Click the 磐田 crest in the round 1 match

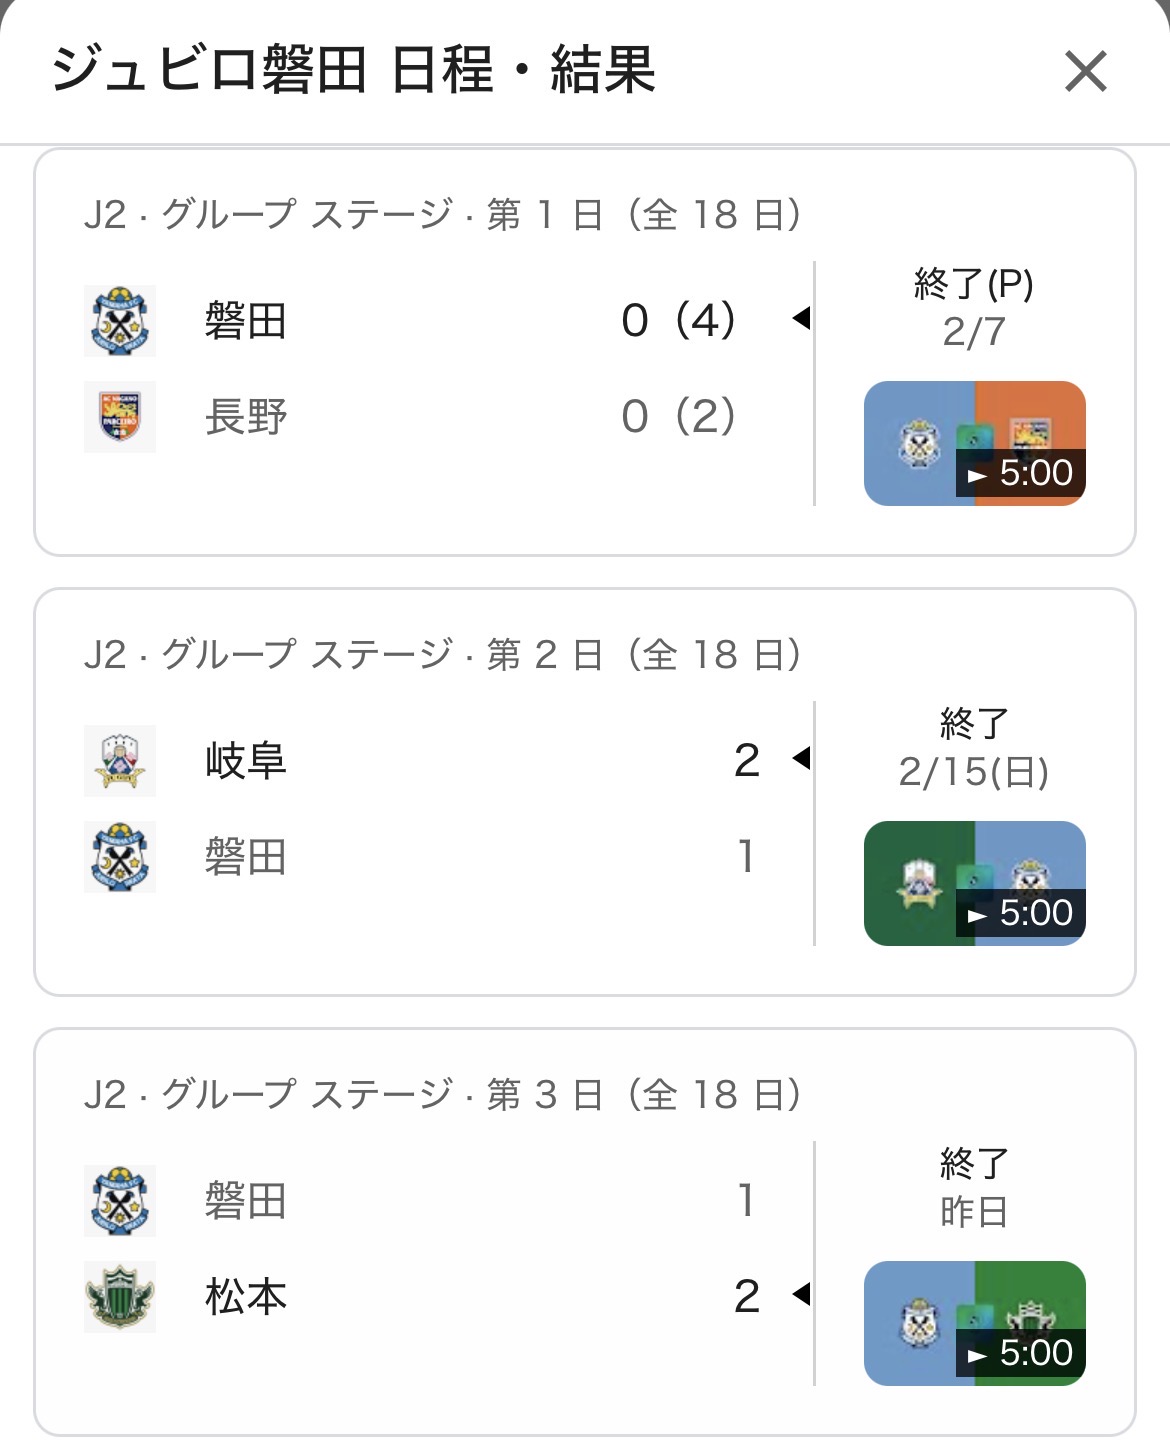(120, 321)
